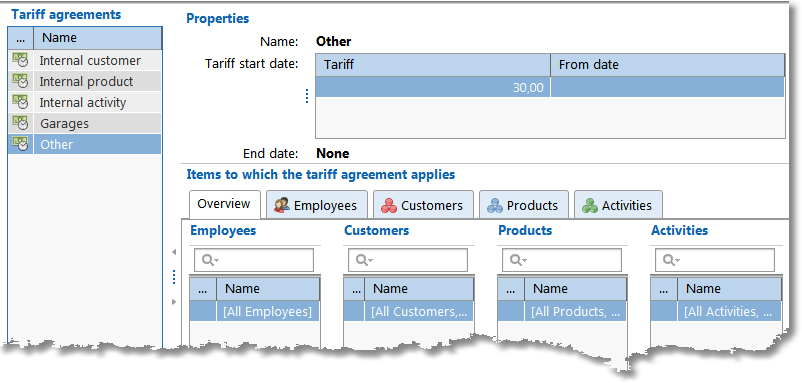This screenshot has width=802, height=383.
Task: Expand the Products search options dropdown
Action: coord(524,261)
